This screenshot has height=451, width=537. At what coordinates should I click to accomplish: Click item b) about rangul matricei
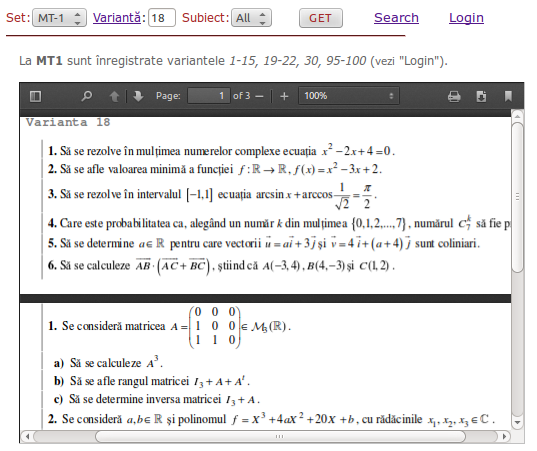152,381
